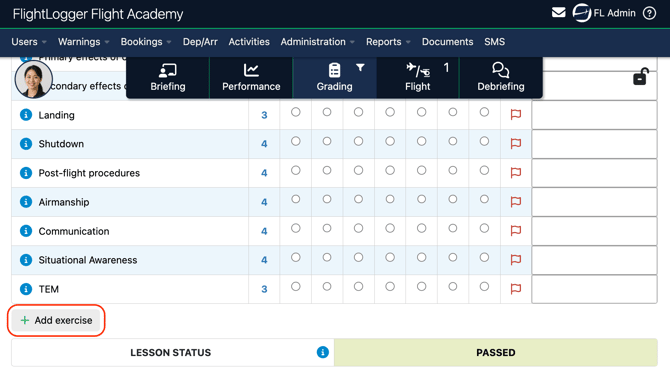Viewport: 670px width, 374px height.
Task: Select sixth grade radio for TEM
Action: (x=453, y=286)
